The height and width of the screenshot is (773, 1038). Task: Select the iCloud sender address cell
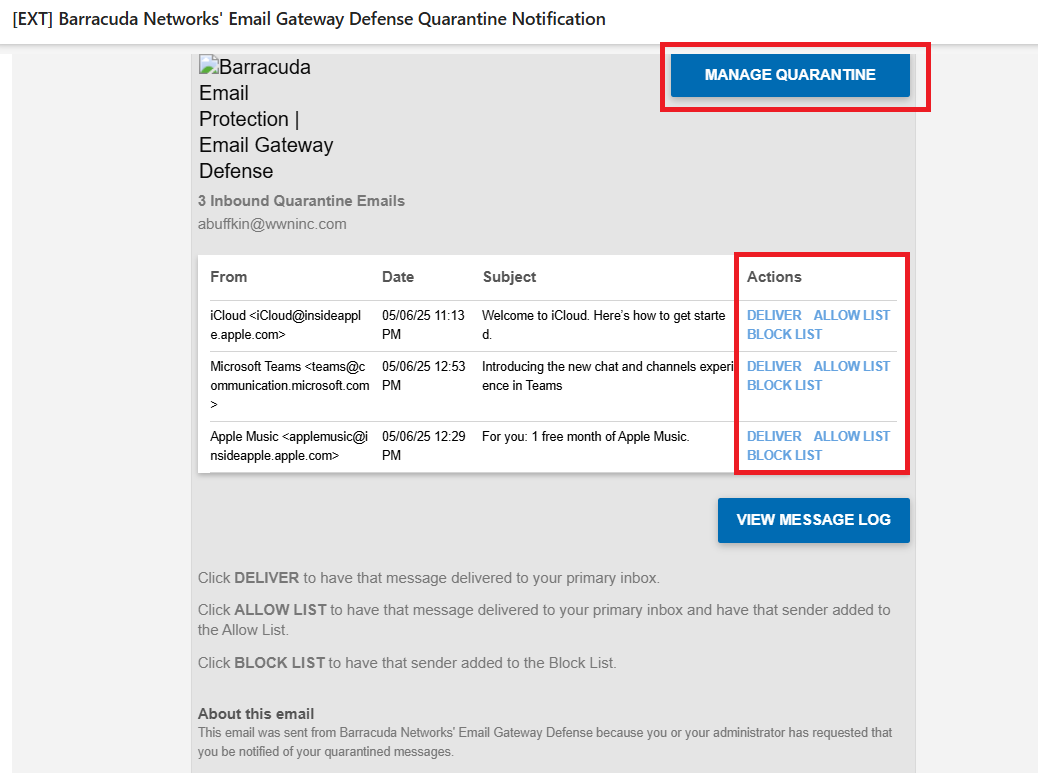click(286, 325)
